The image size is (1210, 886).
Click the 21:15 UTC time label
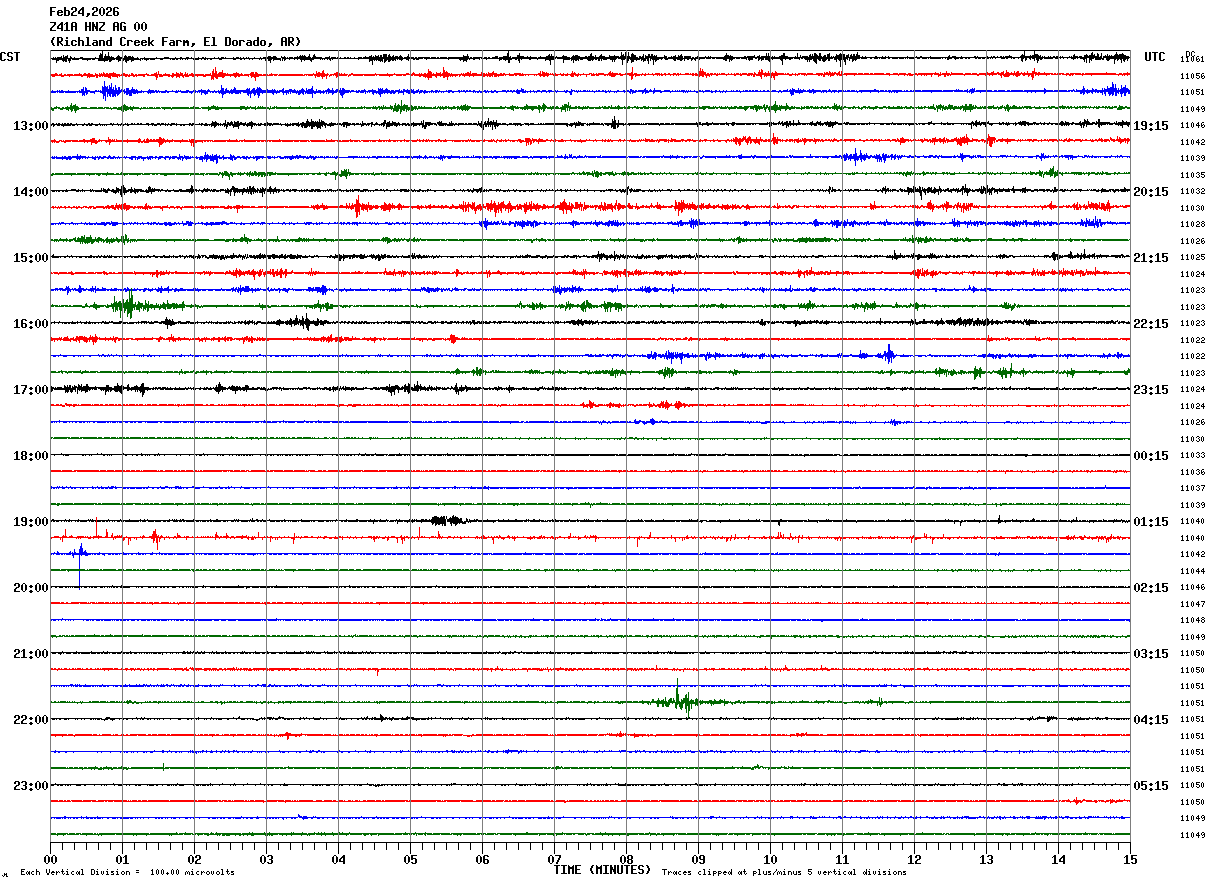pos(1151,258)
